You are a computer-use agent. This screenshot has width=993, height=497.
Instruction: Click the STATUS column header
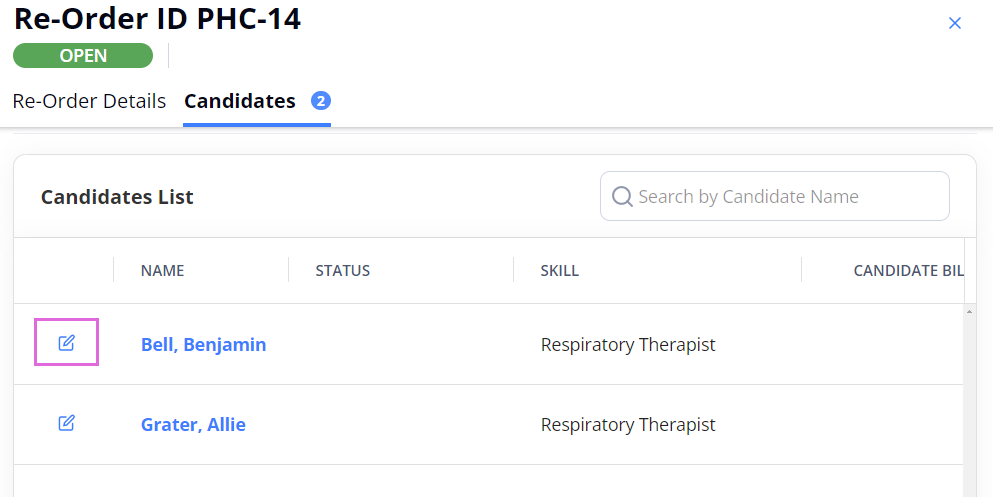343,270
